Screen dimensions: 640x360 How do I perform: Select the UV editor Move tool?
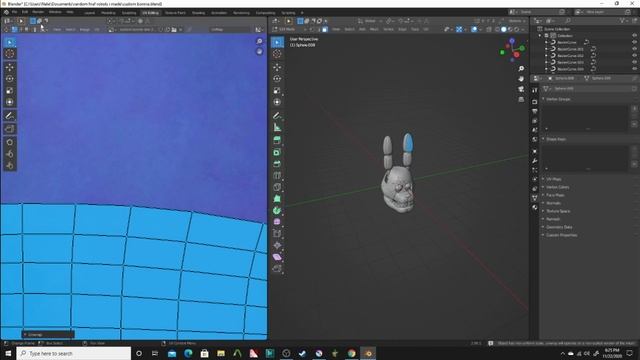(x=10, y=67)
